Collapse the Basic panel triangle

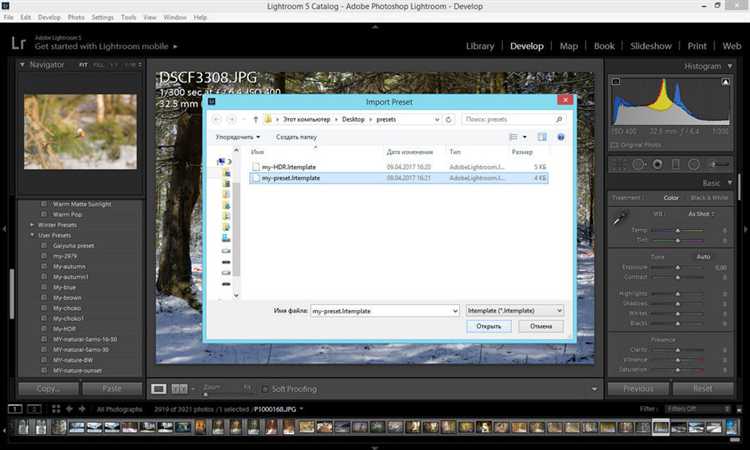(729, 183)
